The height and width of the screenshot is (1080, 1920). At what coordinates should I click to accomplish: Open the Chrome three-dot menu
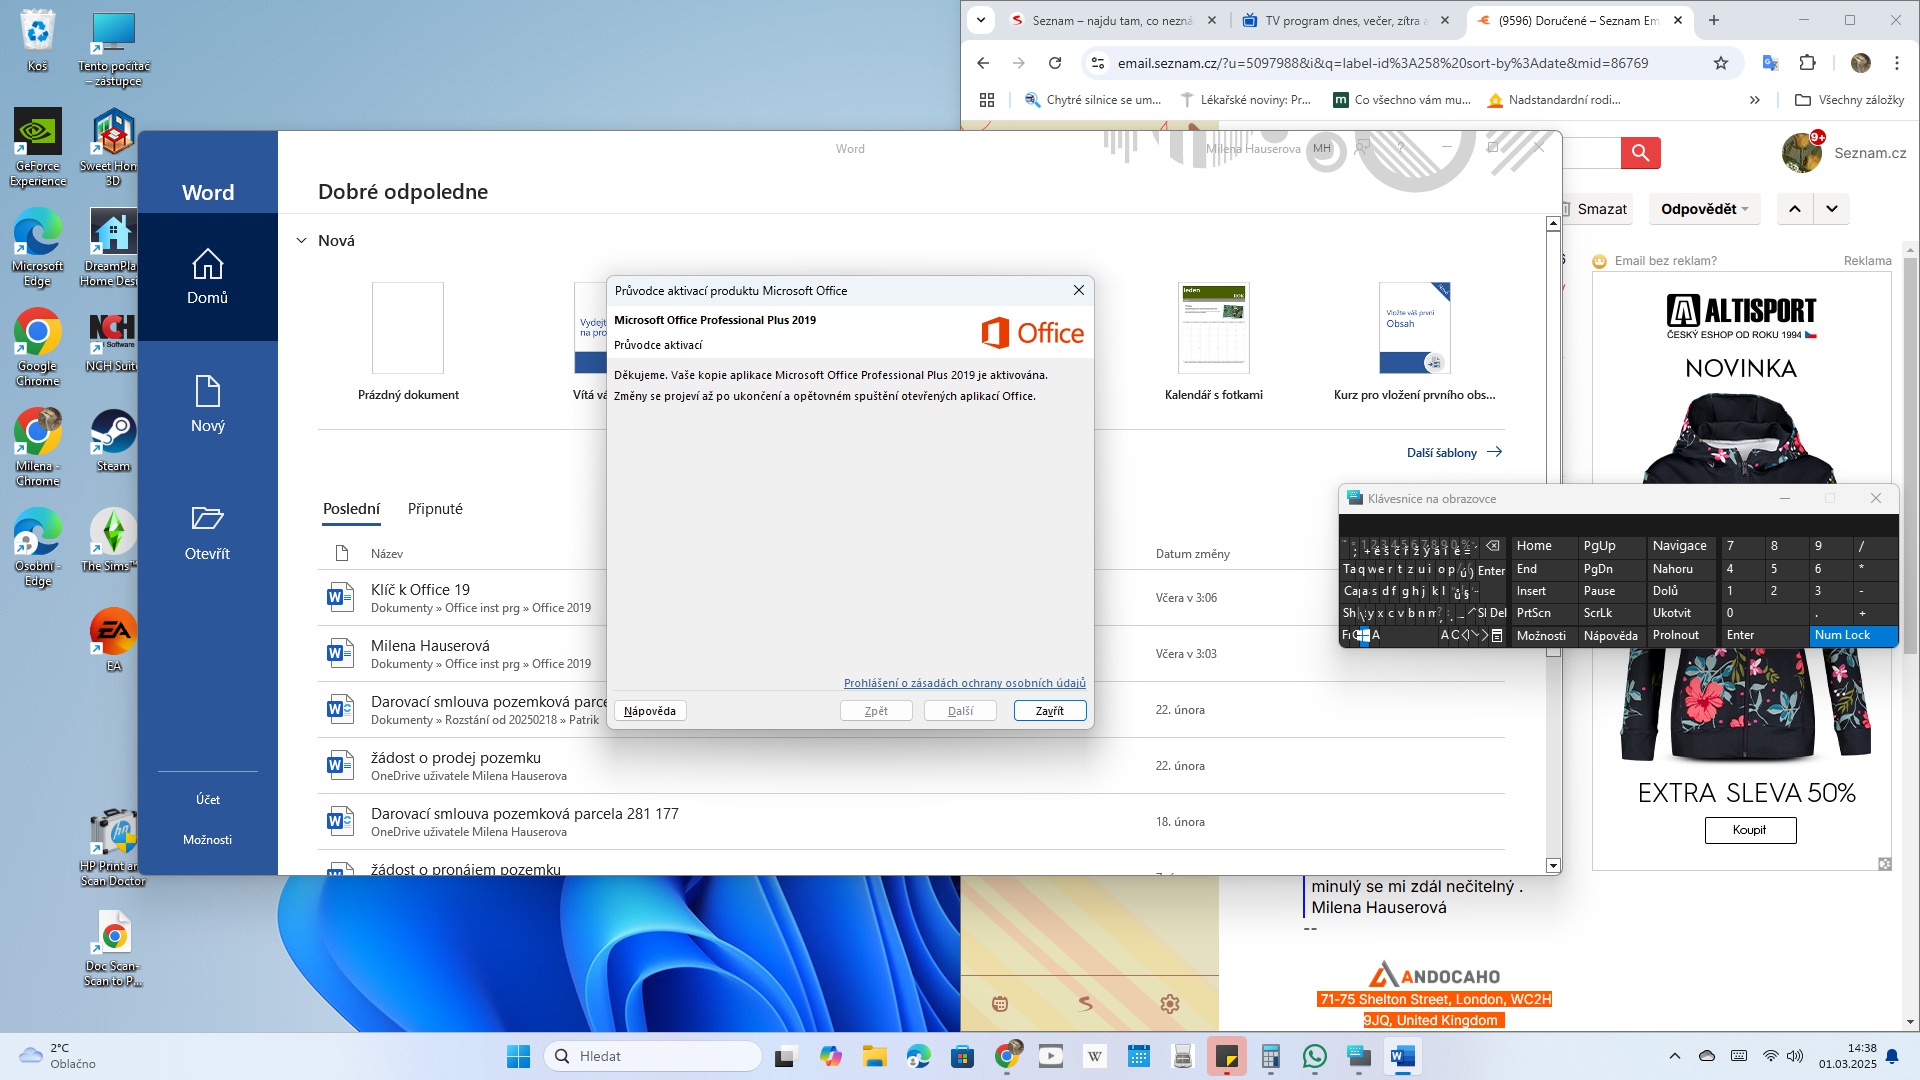[1896, 63]
